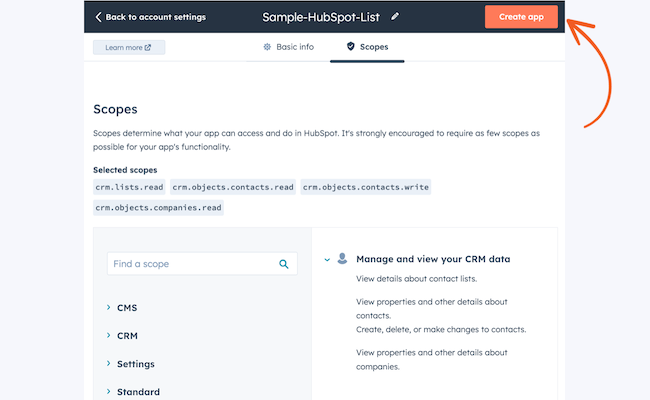Click external link icon in Learn more
This screenshot has width=650, height=400.
click(148, 47)
